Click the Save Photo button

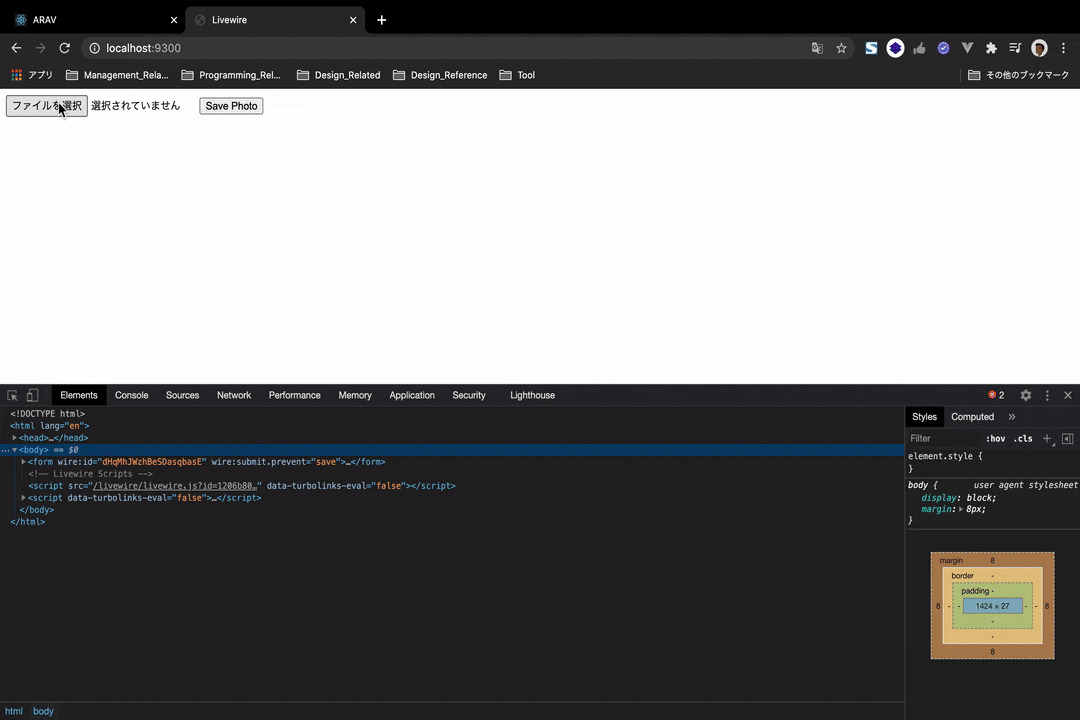click(231, 106)
